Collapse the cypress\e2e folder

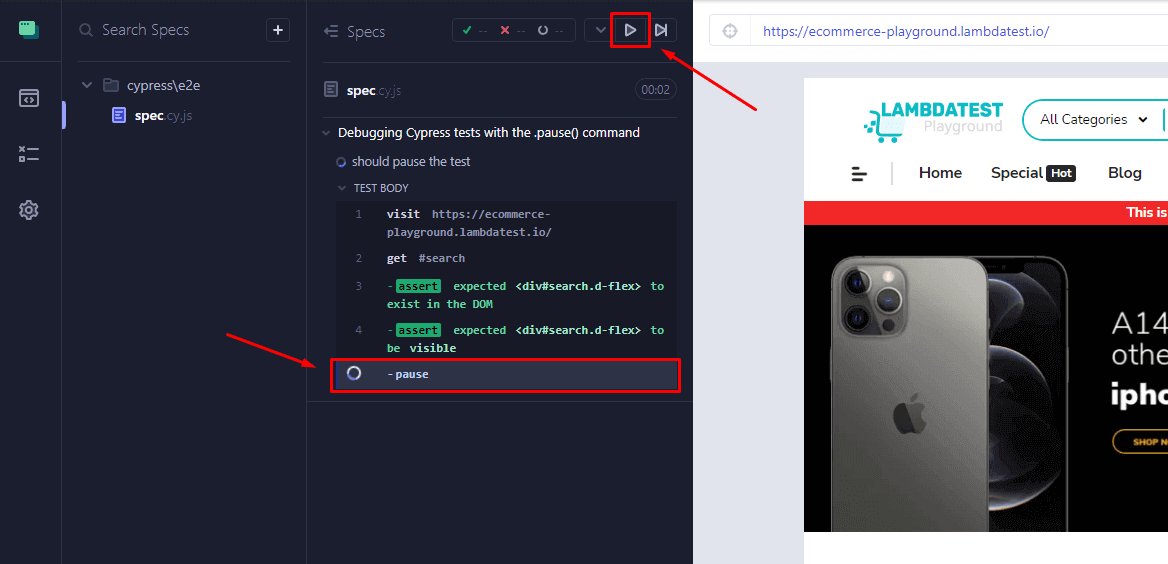87,85
